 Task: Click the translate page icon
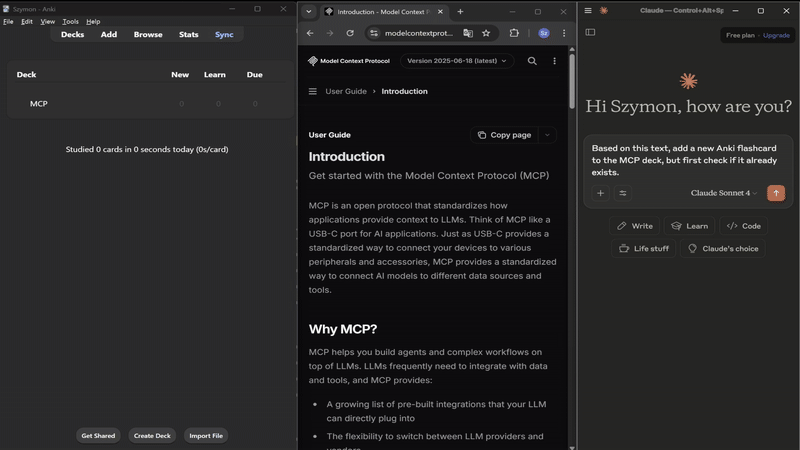pyautogui.click(x=468, y=33)
